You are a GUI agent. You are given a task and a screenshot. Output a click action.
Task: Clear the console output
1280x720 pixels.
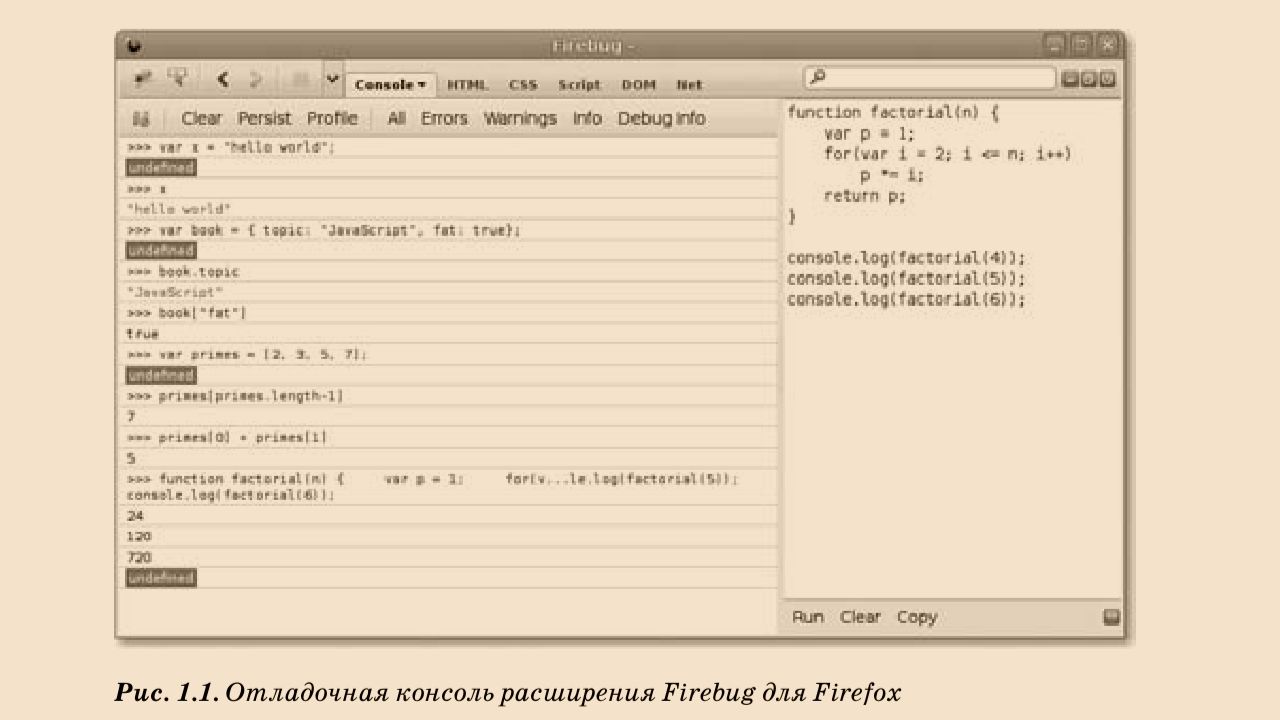(202, 118)
